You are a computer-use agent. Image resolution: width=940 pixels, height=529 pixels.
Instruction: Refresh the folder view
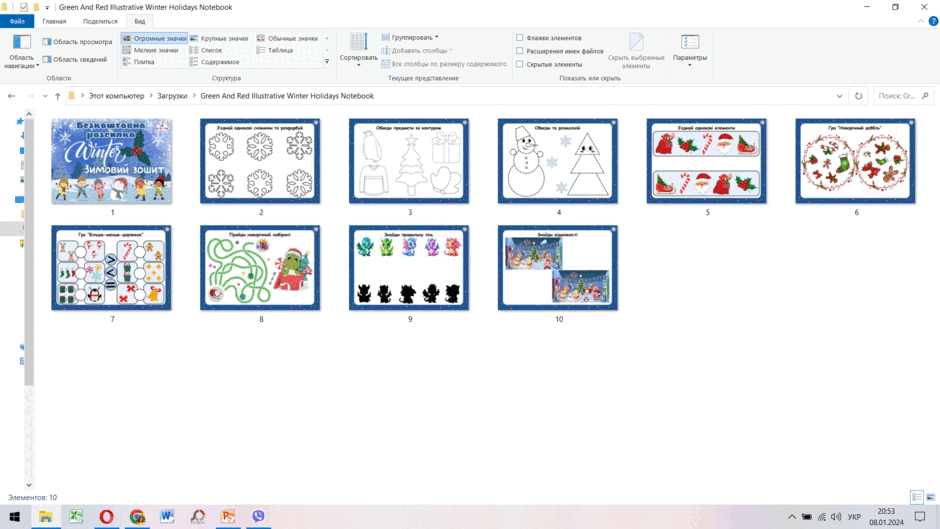pos(858,96)
